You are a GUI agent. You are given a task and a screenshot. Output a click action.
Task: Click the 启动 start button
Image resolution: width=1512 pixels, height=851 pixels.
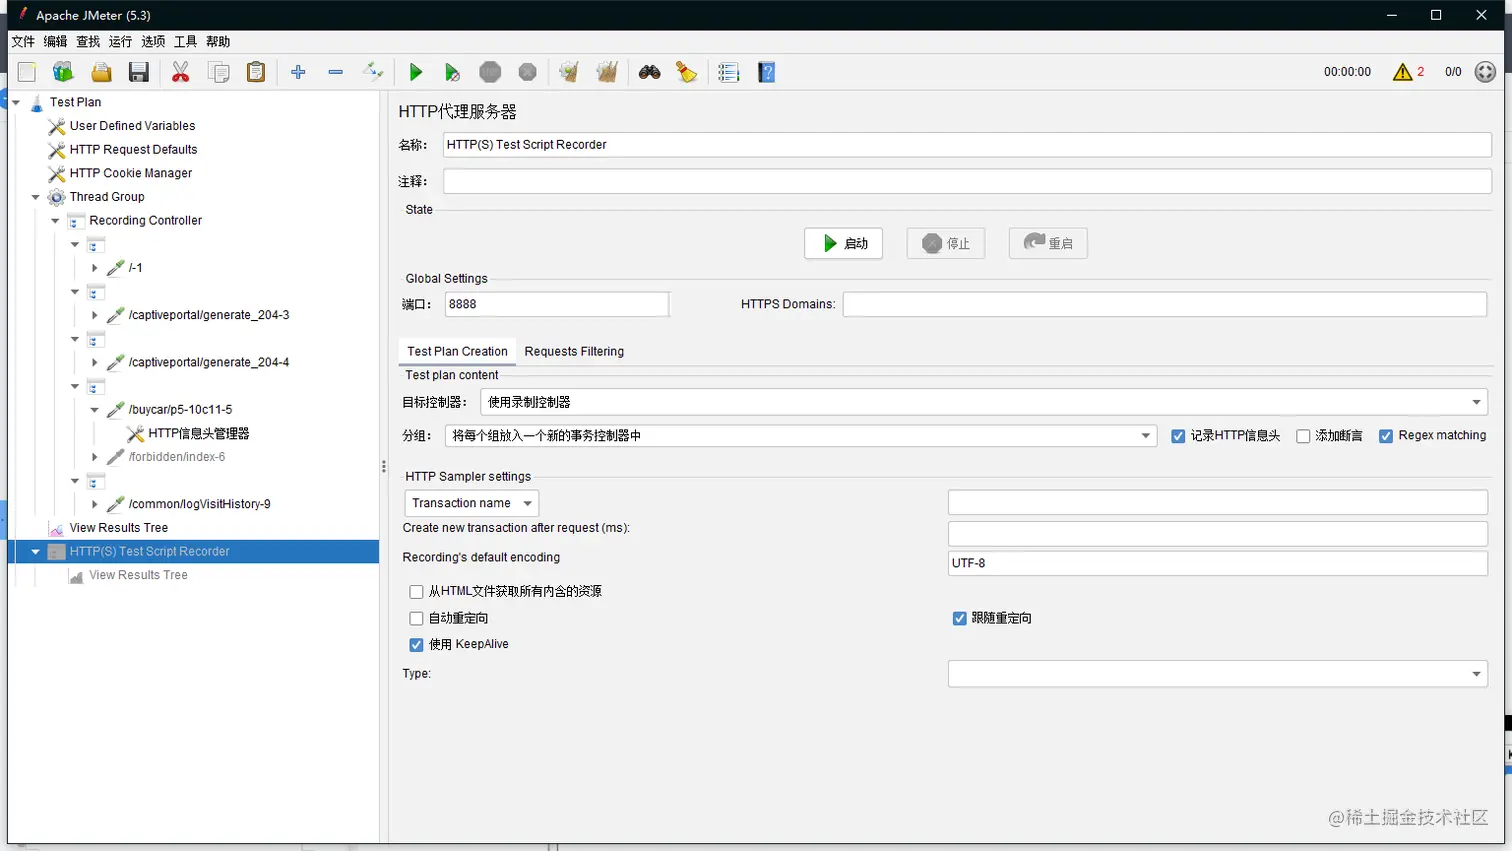843,243
